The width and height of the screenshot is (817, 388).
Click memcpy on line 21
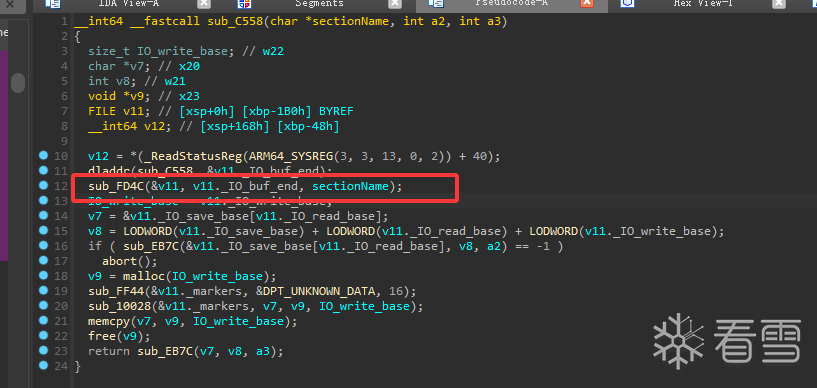(109, 321)
